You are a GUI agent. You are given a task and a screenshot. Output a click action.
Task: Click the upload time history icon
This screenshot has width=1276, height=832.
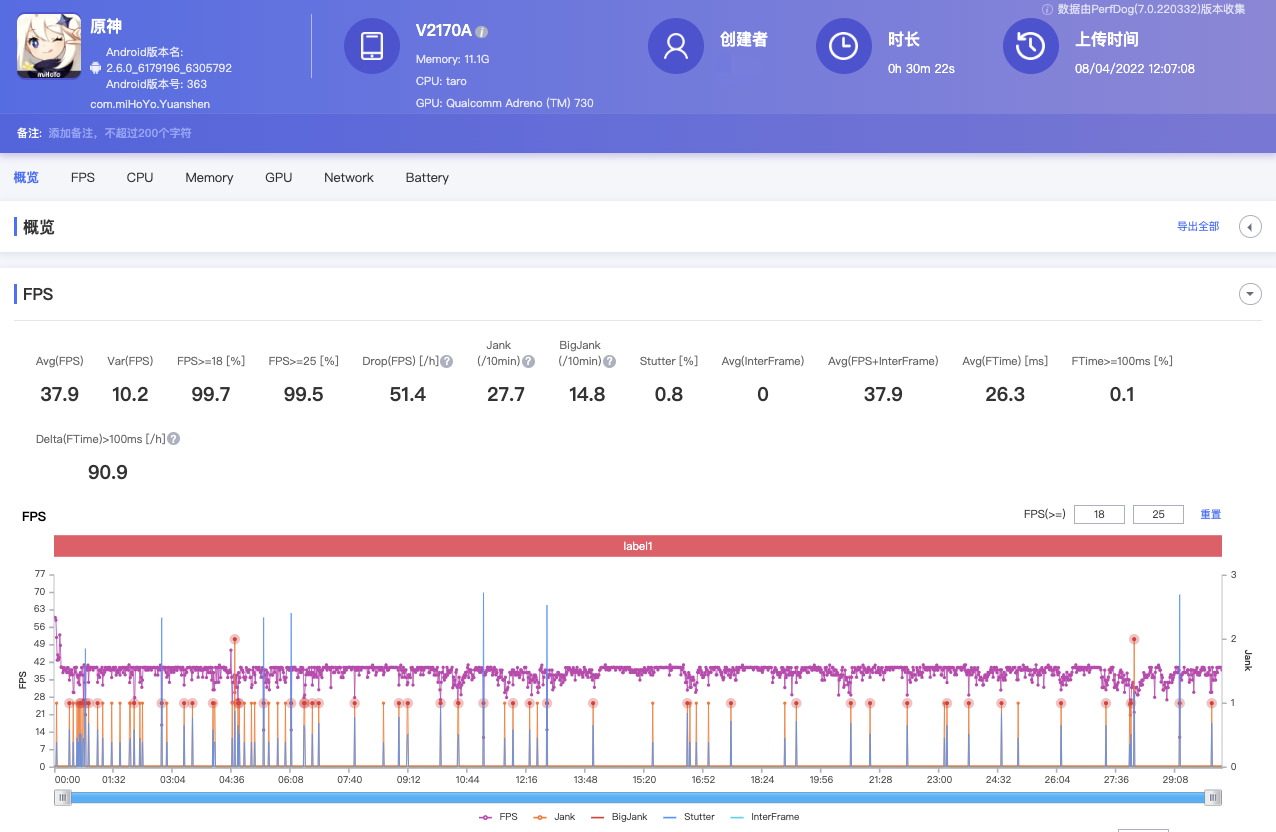pyautogui.click(x=1031, y=46)
